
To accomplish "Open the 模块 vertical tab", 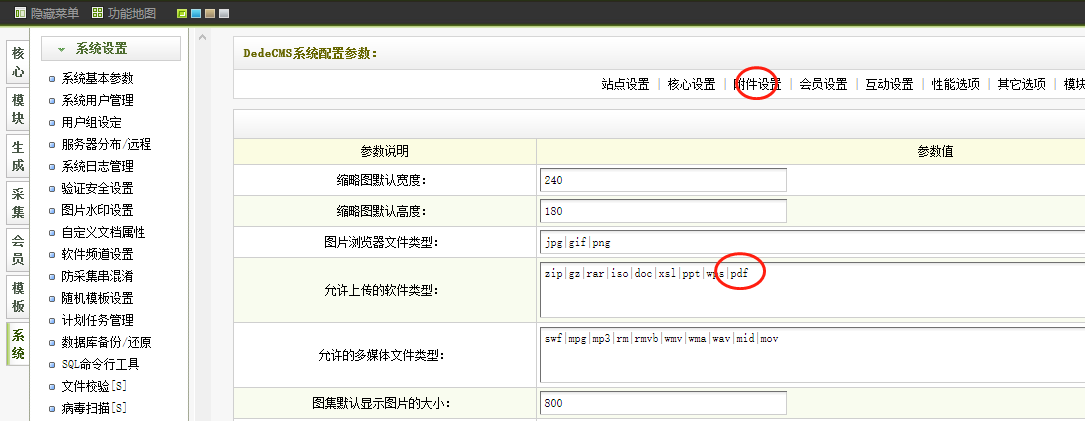I will point(18,109).
